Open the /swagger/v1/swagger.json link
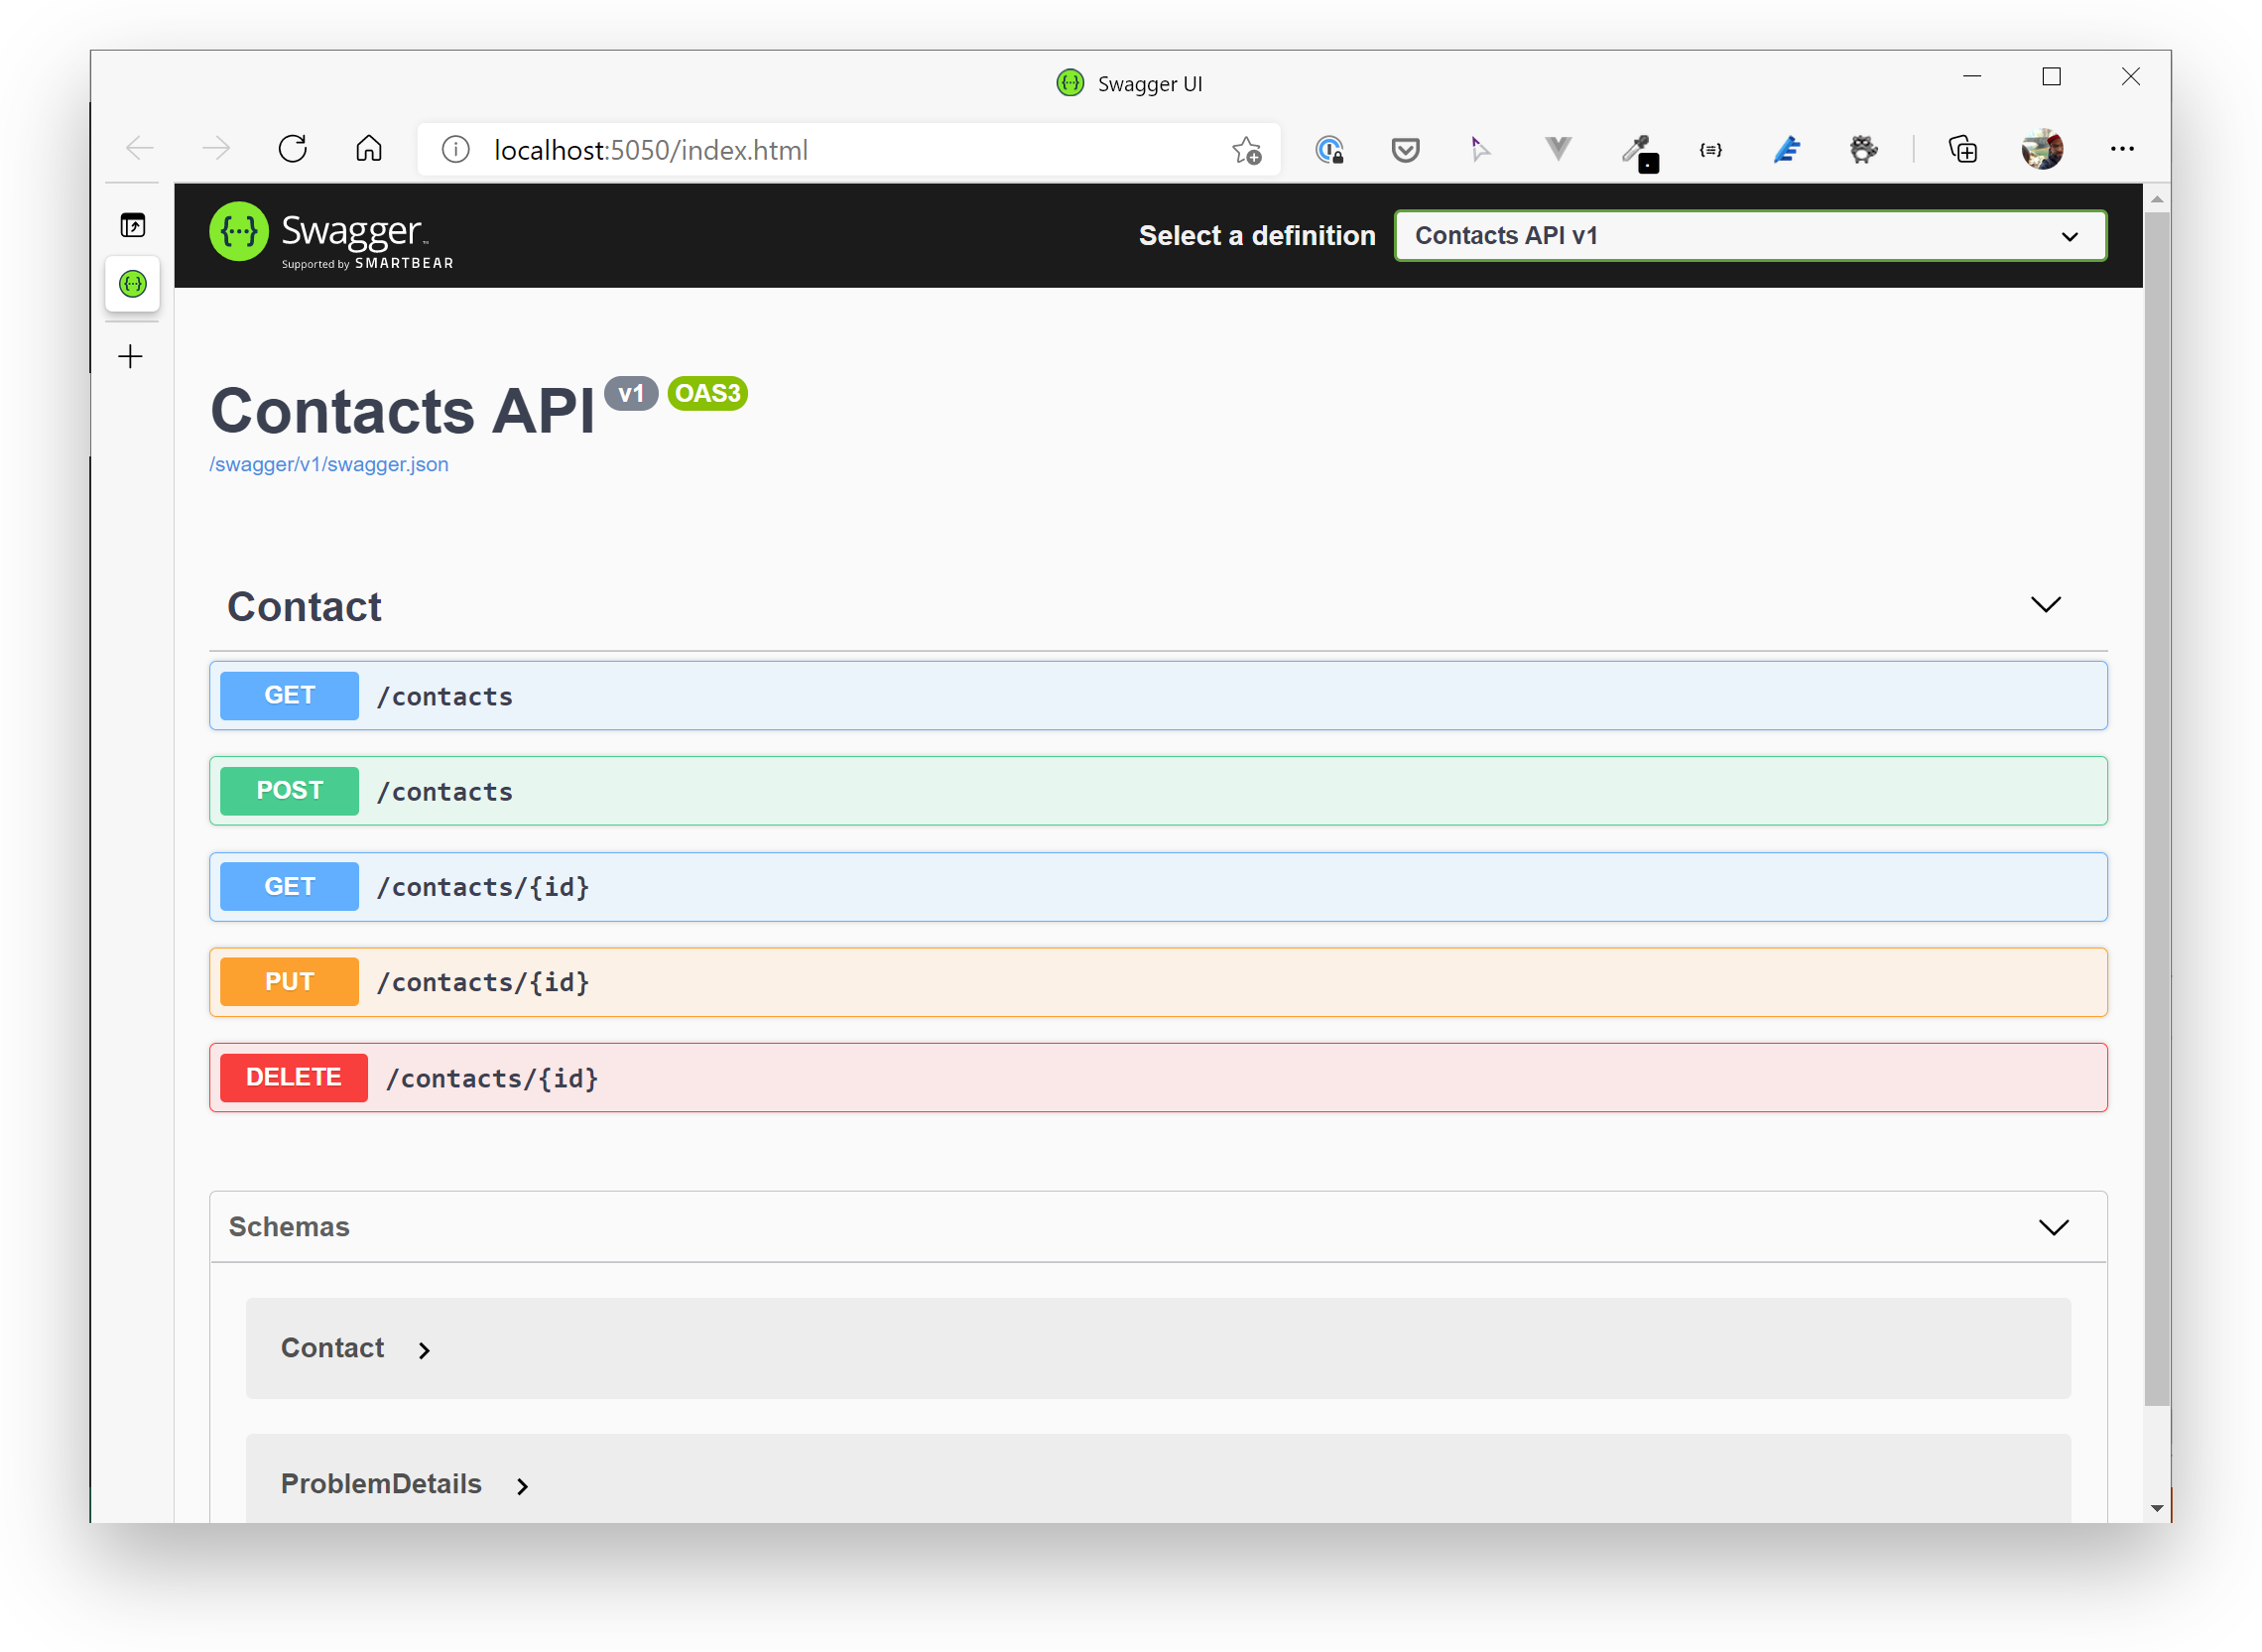The image size is (2262, 1652). [328, 464]
